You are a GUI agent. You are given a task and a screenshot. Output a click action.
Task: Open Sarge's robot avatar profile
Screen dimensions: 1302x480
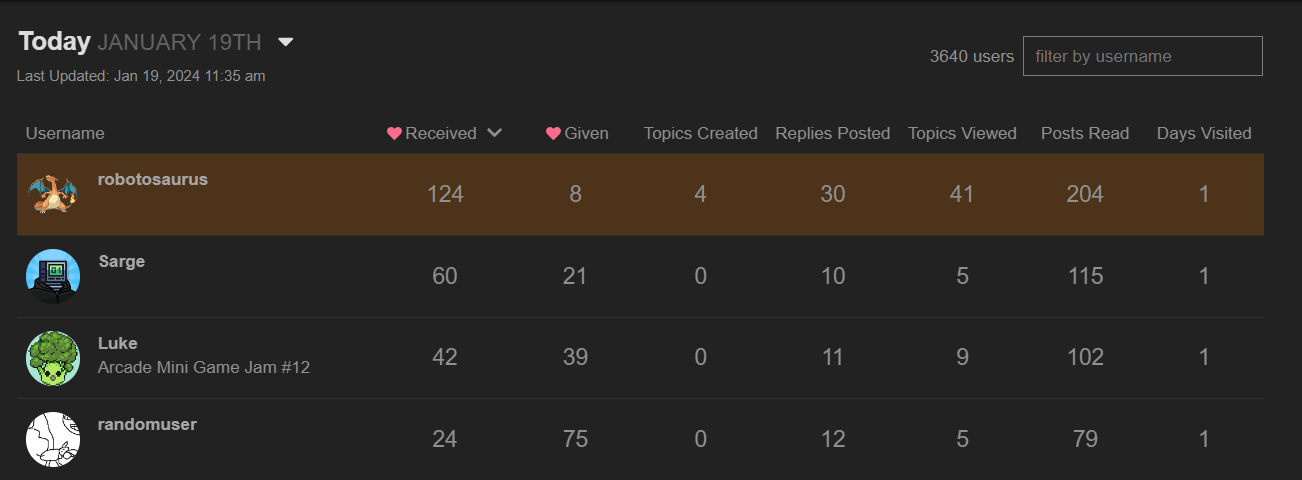click(x=53, y=276)
